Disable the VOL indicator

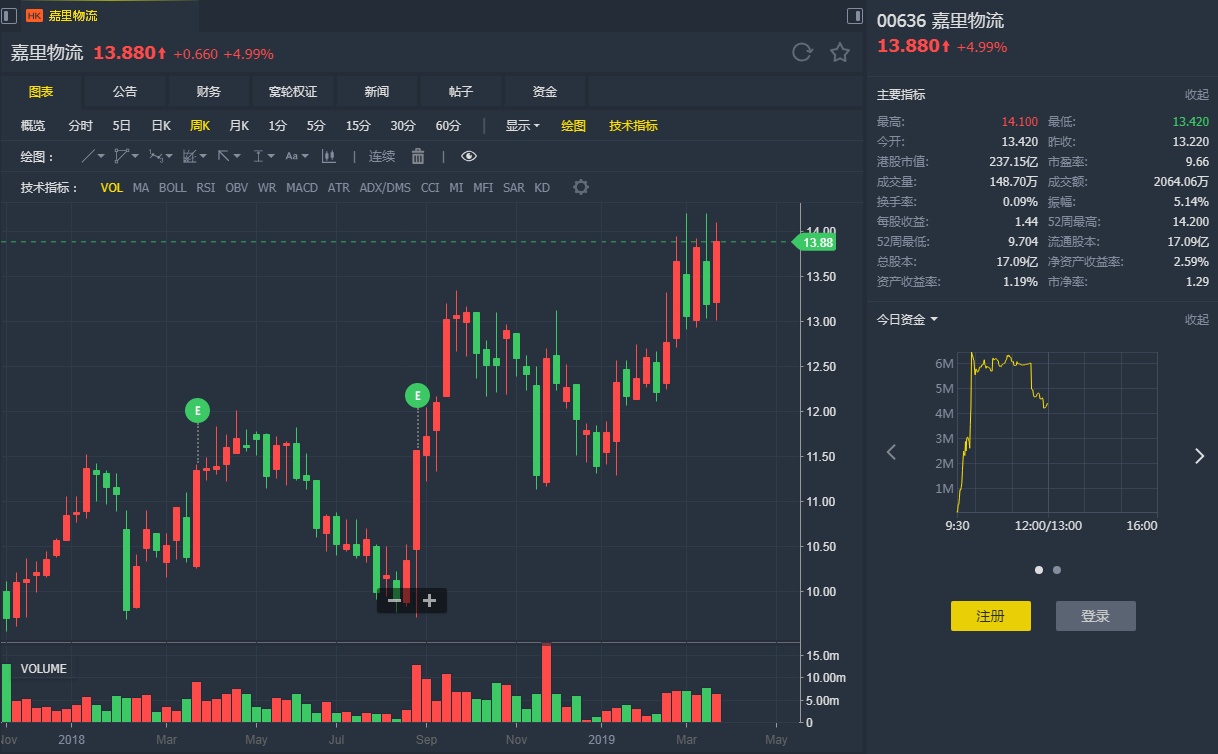112,187
